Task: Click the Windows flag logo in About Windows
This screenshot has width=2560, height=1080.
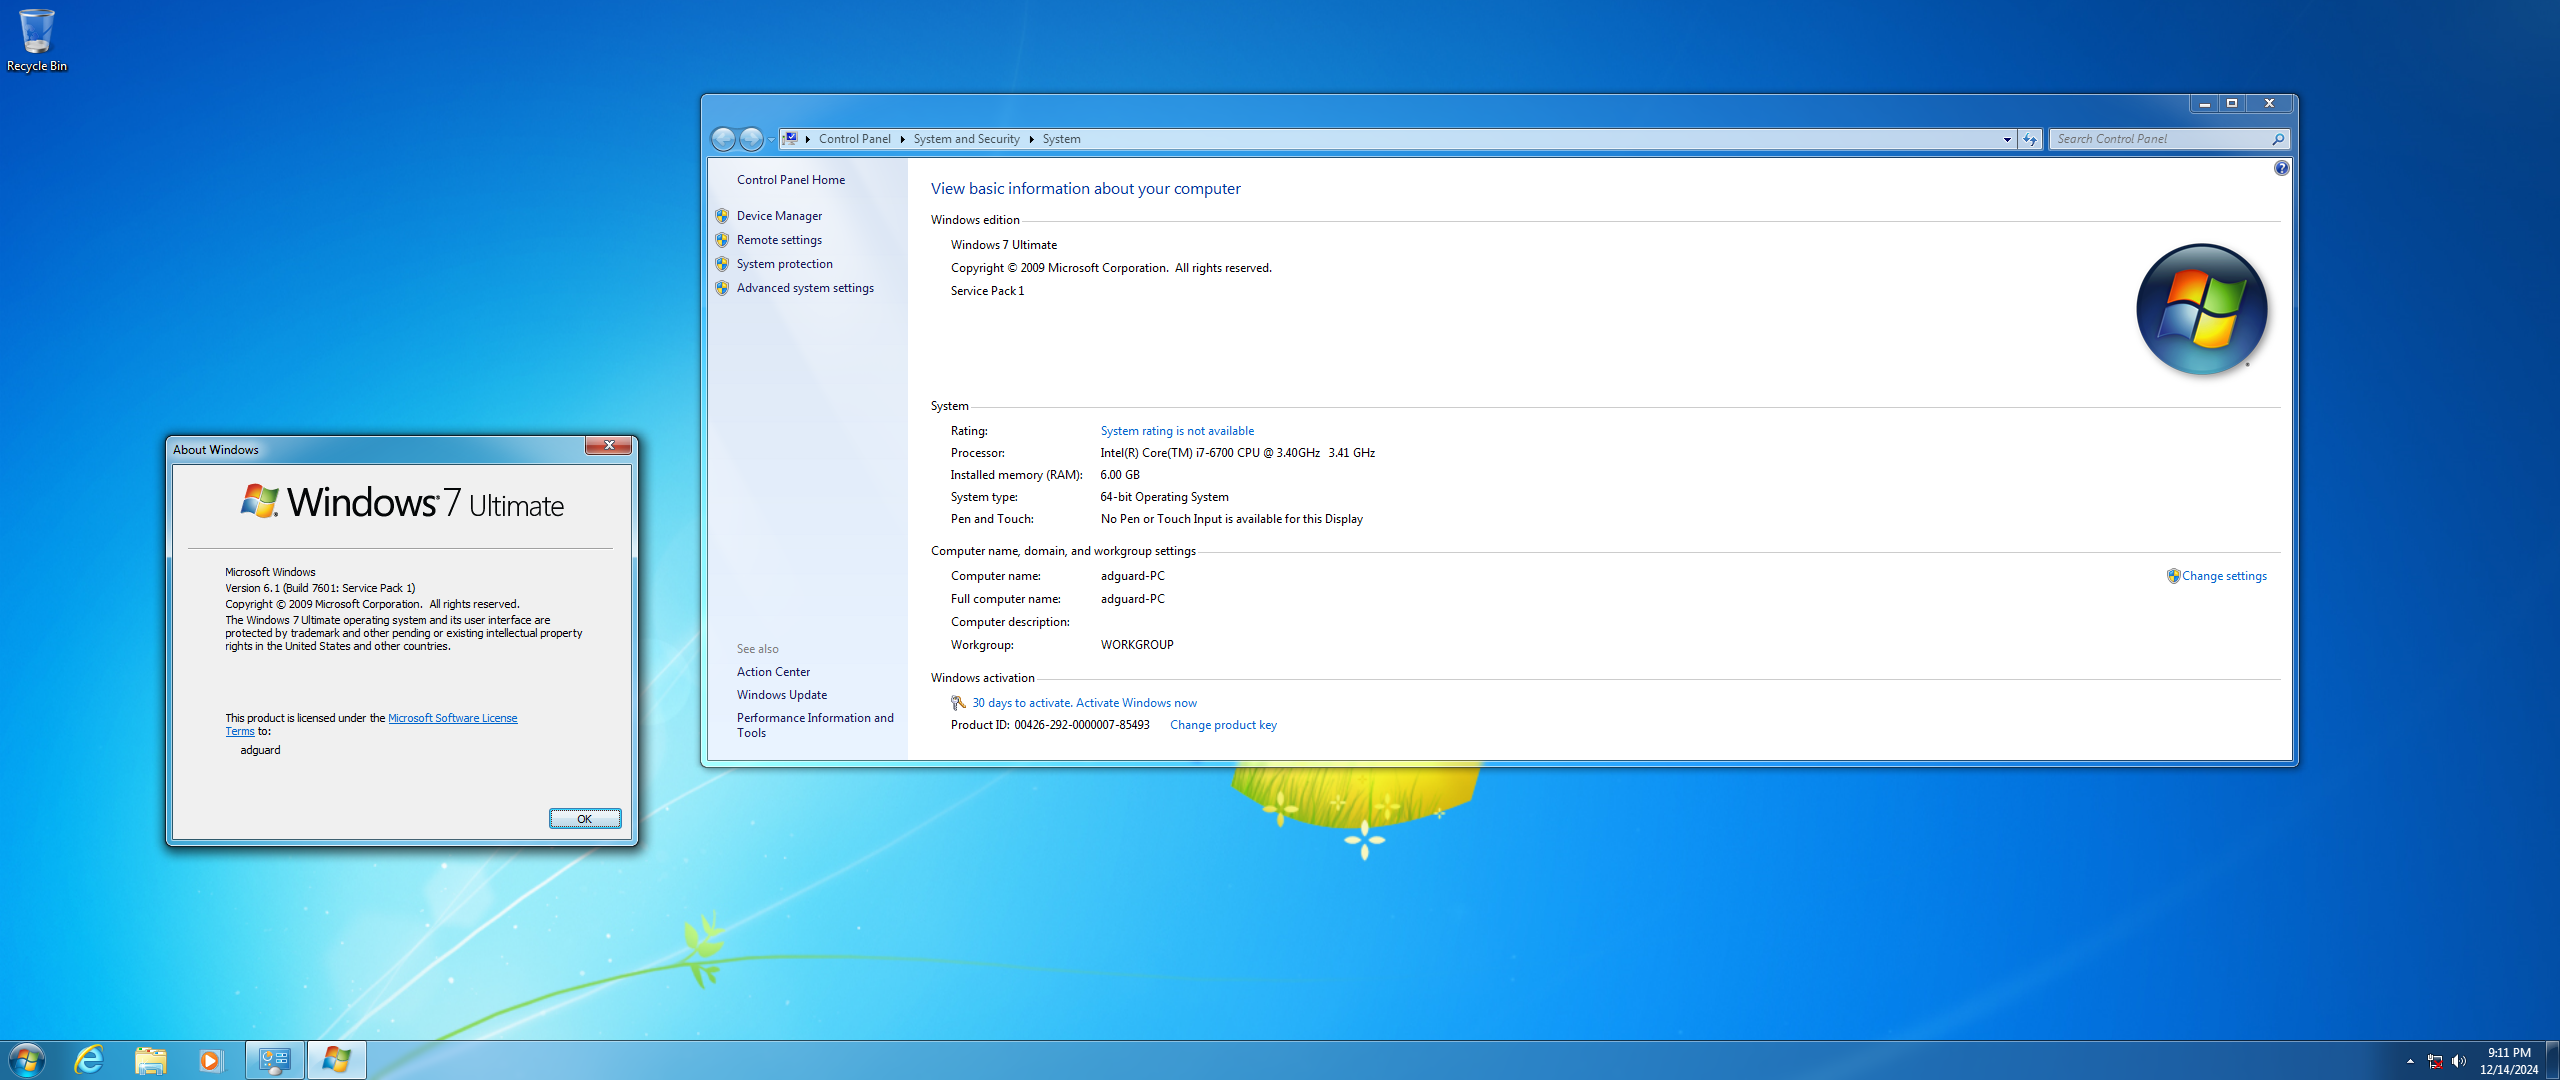Action: tap(260, 501)
